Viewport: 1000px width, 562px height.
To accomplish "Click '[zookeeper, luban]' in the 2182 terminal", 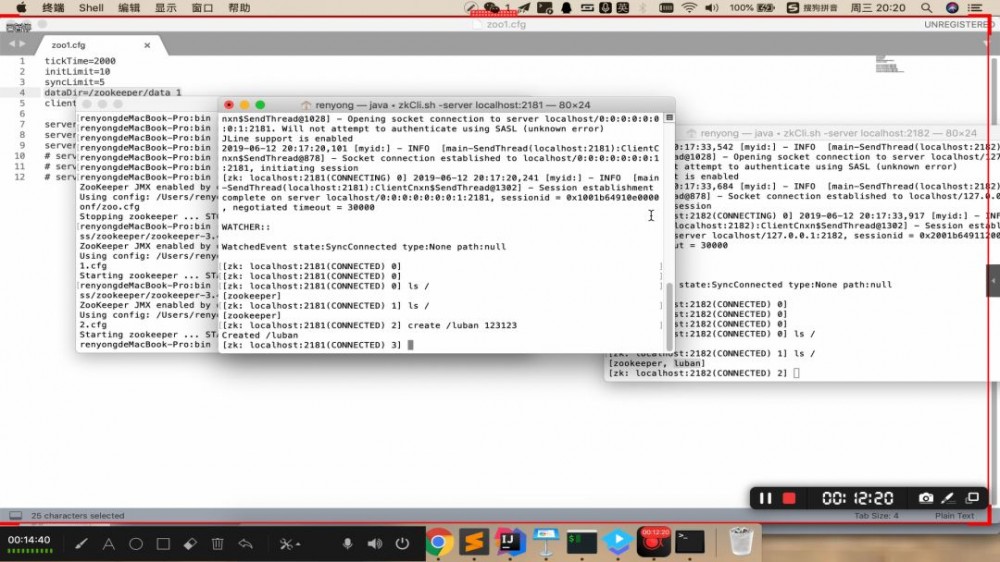I will tap(657, 363).
